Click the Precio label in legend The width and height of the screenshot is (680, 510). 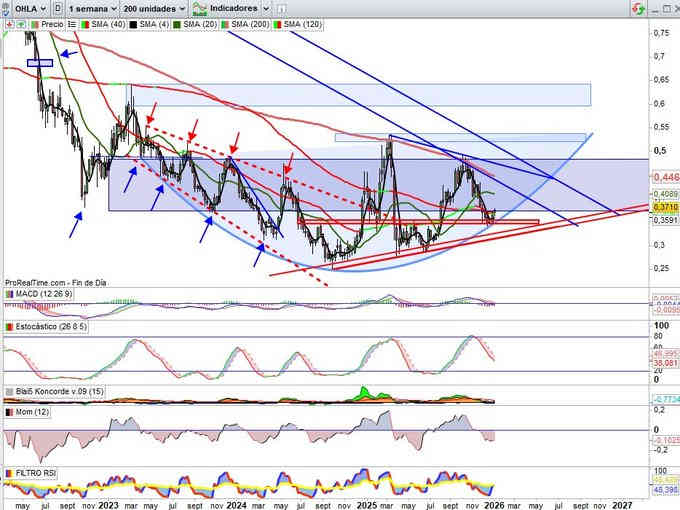pyautogui.click(x=52, y=23)
